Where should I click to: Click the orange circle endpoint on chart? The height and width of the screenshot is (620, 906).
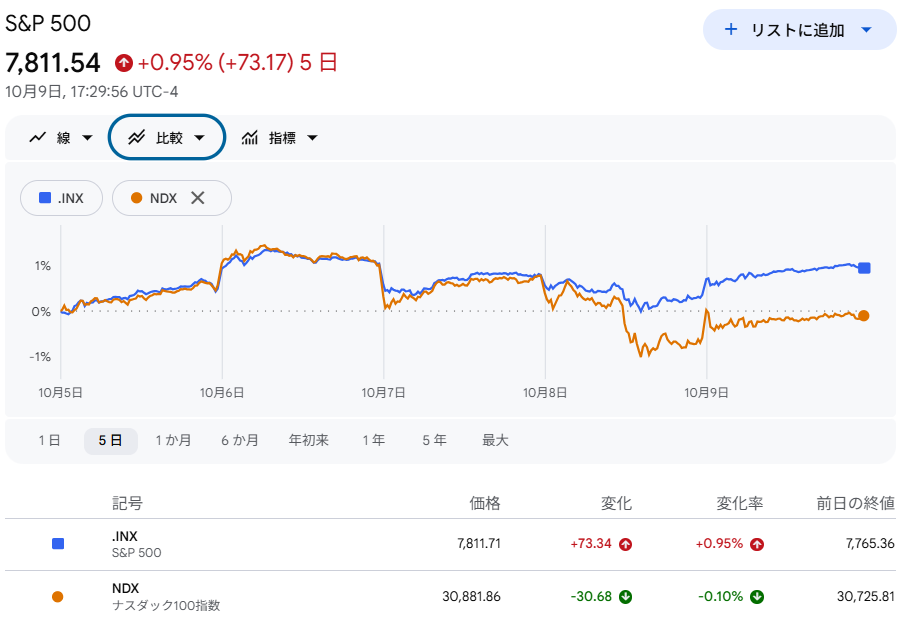864,315
